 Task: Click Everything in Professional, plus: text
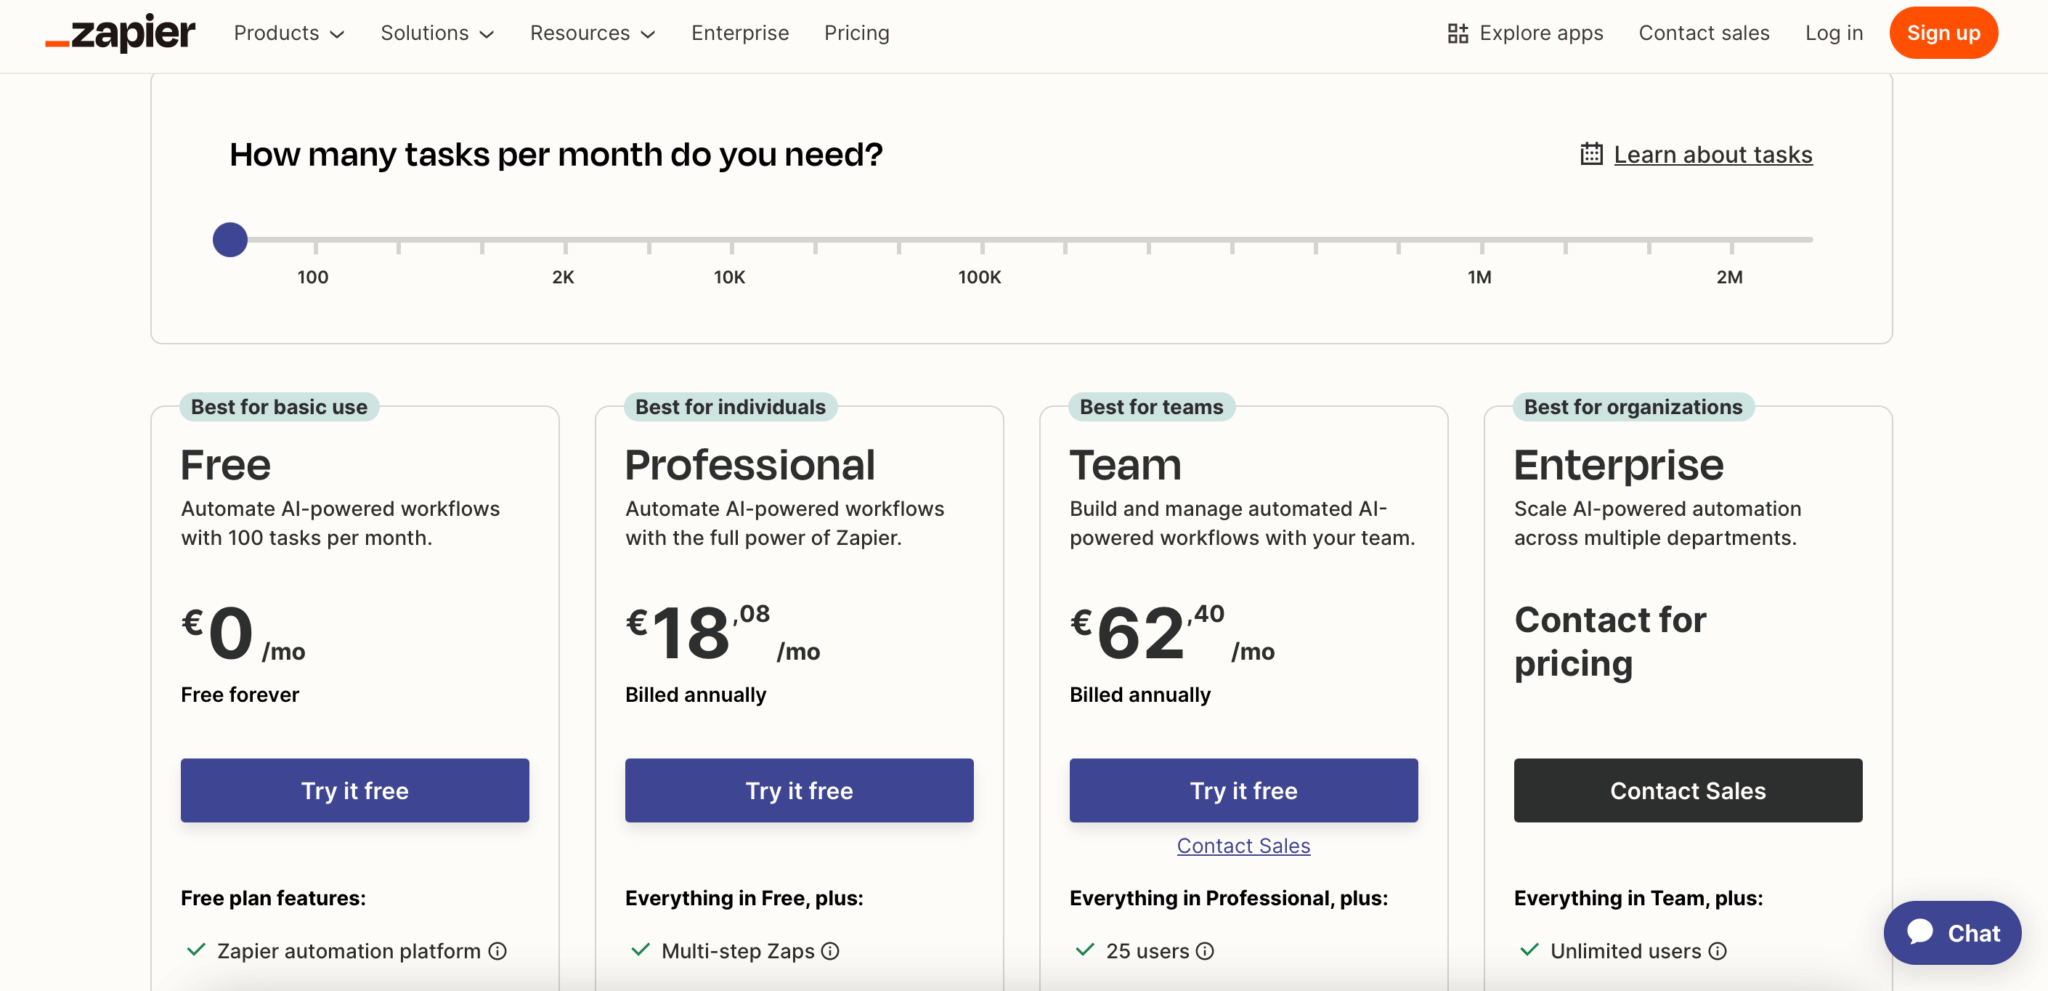pos(1229,898)
